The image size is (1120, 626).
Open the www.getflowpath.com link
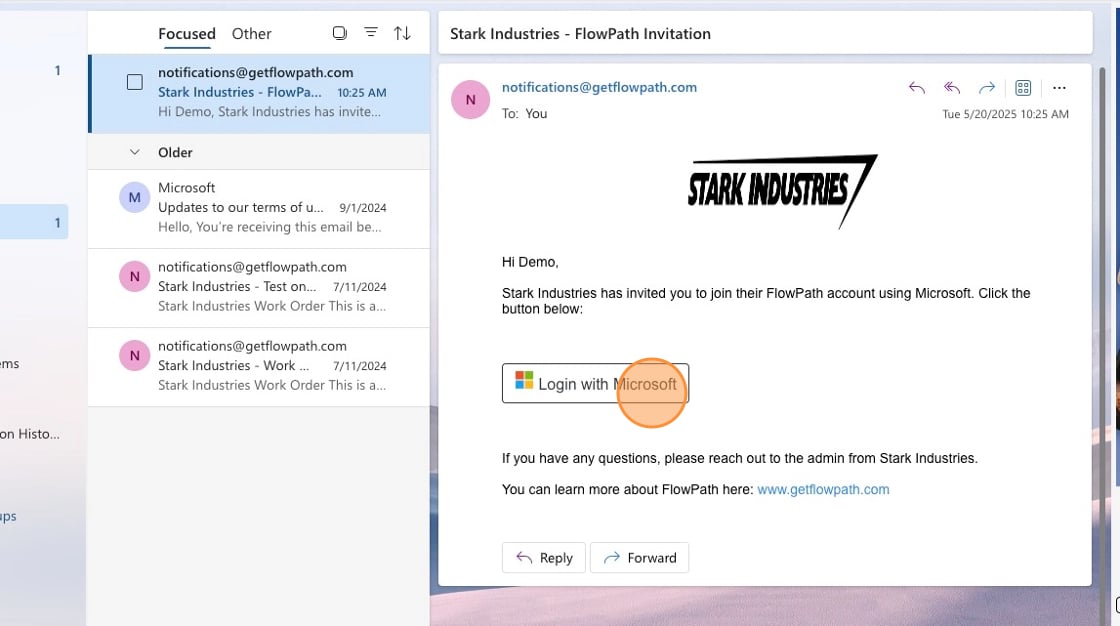[x=823, y=490]
